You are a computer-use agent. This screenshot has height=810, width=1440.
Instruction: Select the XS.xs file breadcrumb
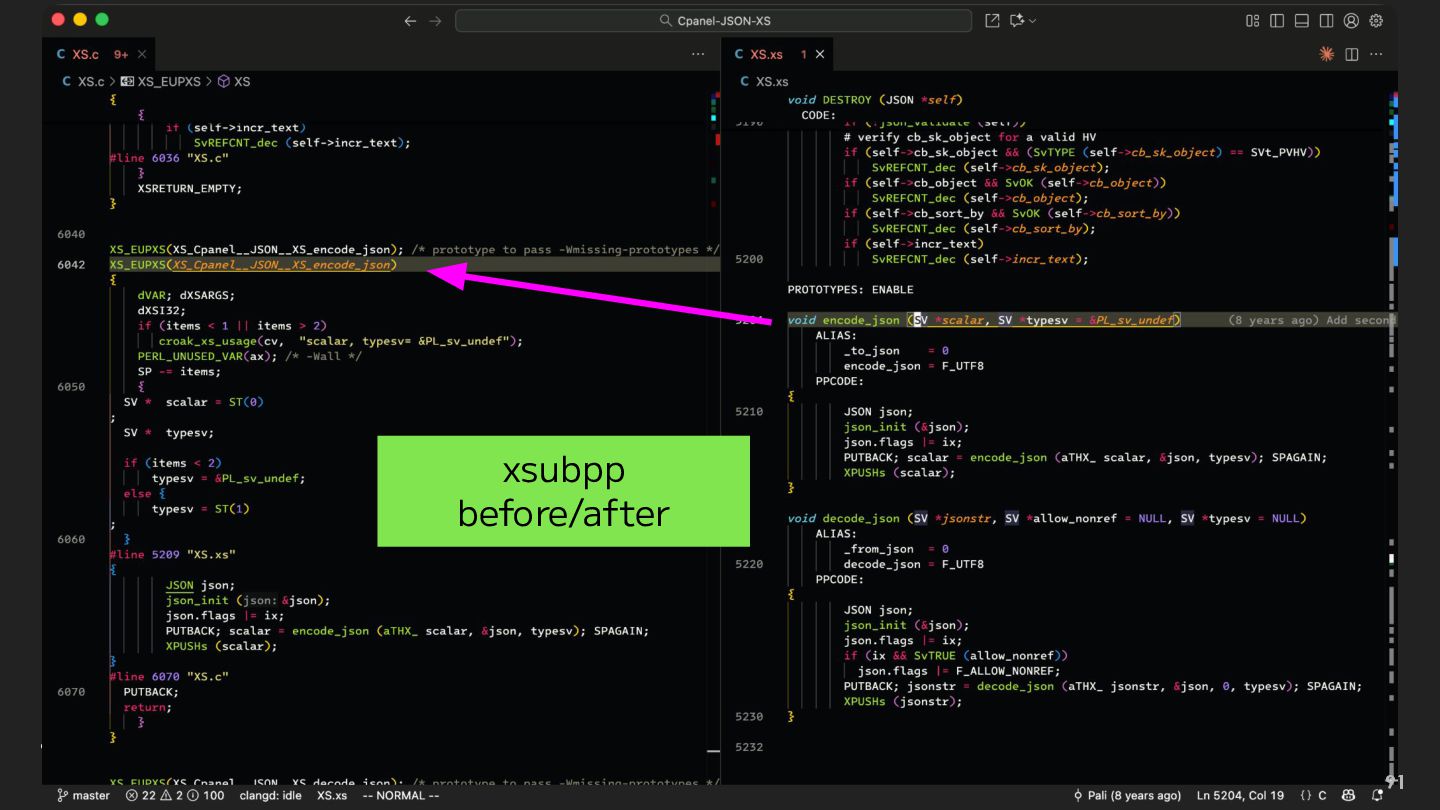[764, 81]
